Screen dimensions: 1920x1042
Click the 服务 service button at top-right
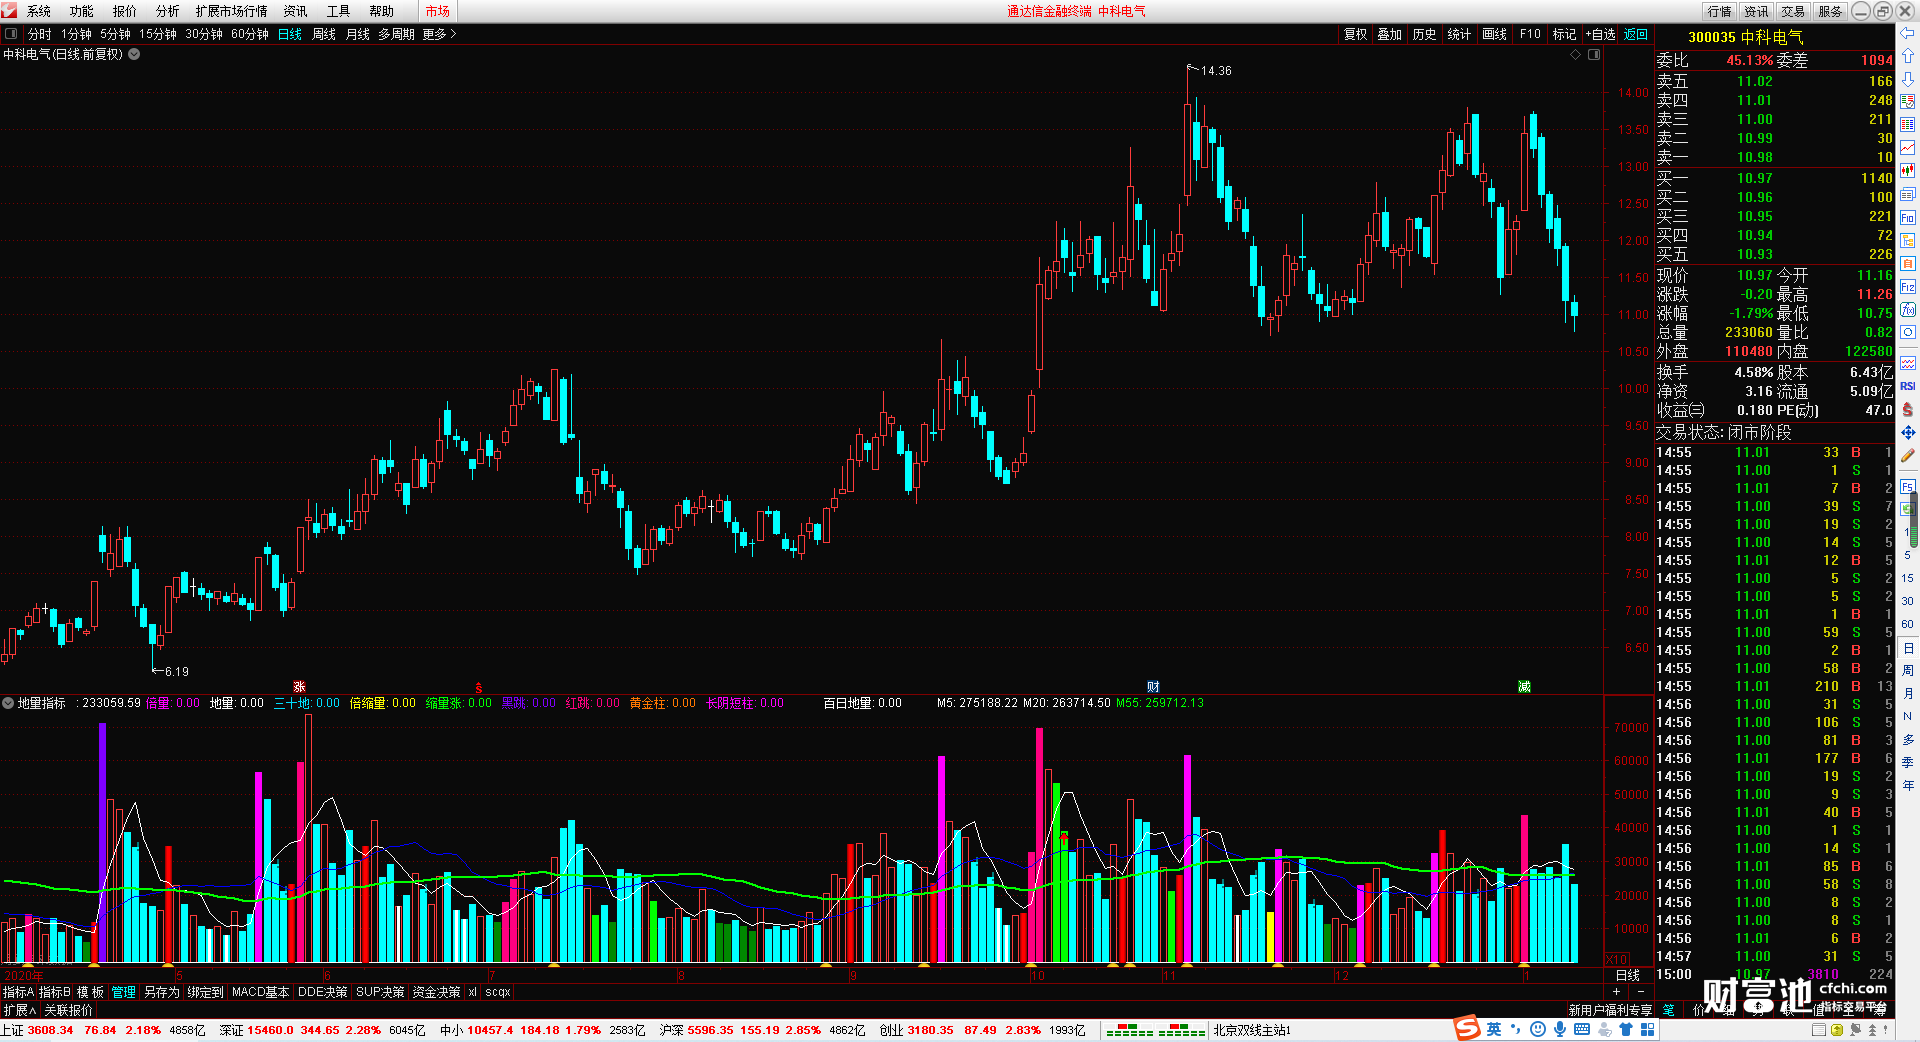[x=1830, y=11]
